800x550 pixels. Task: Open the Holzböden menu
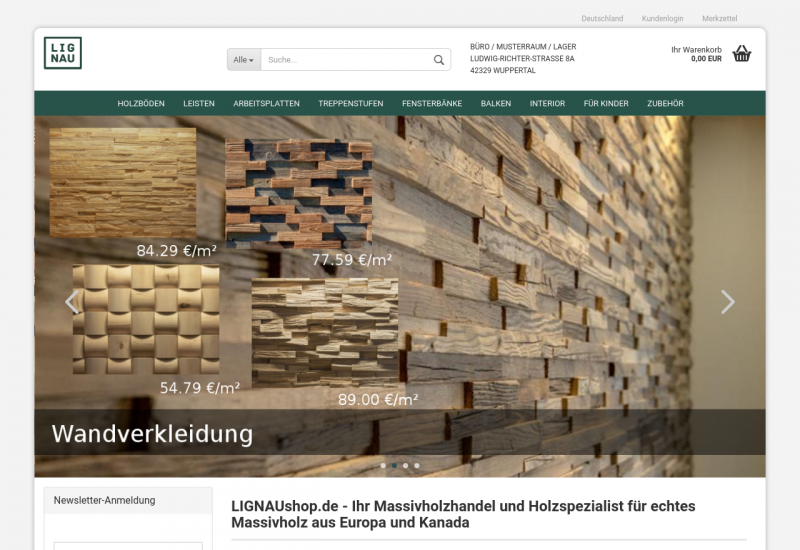pyautogui.click(x=141, y=104)
